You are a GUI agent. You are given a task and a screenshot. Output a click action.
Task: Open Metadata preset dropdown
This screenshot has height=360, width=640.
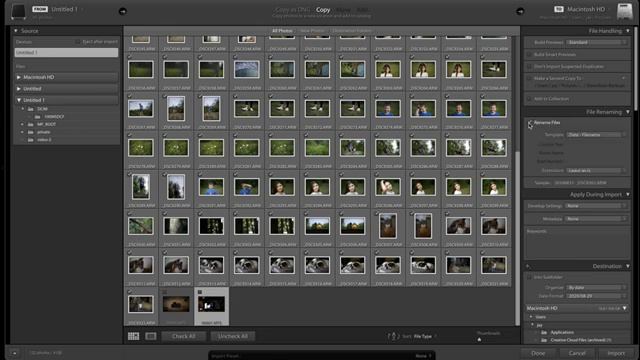[596, 219]
